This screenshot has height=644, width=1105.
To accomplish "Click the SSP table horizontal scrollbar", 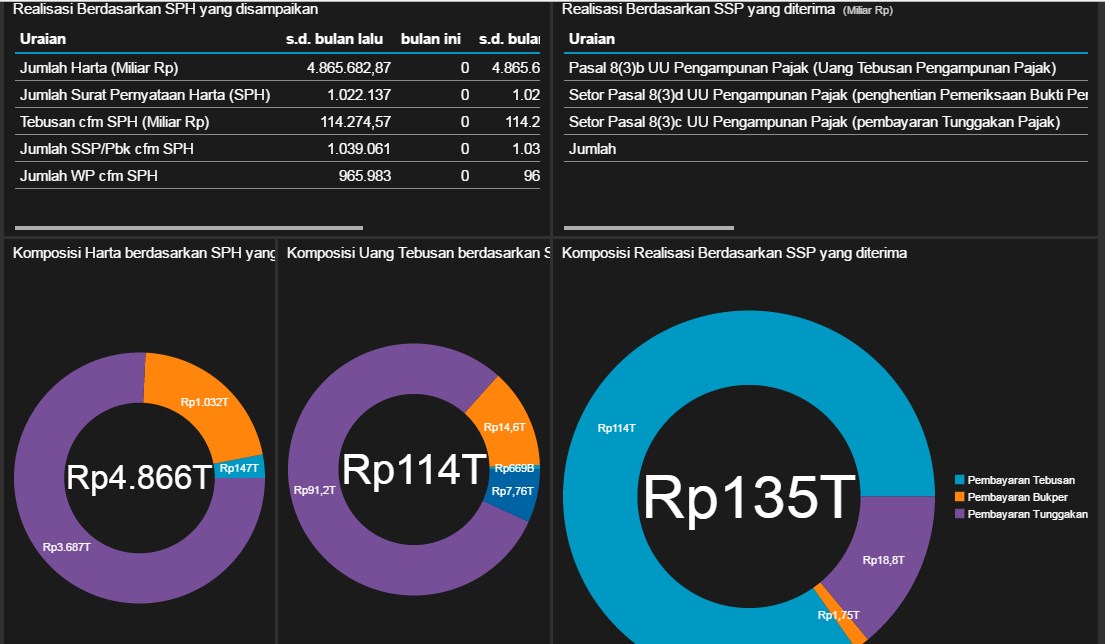I will point(649,228).
